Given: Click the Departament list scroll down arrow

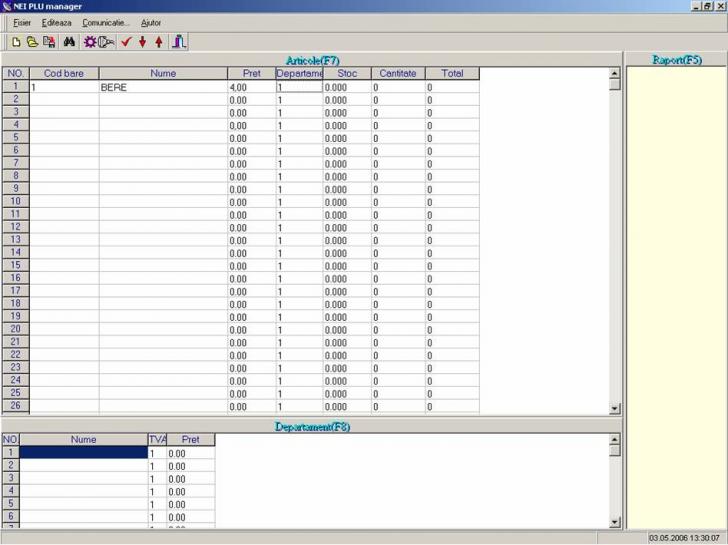Looking at the screenshot, I should pos(615,522).
